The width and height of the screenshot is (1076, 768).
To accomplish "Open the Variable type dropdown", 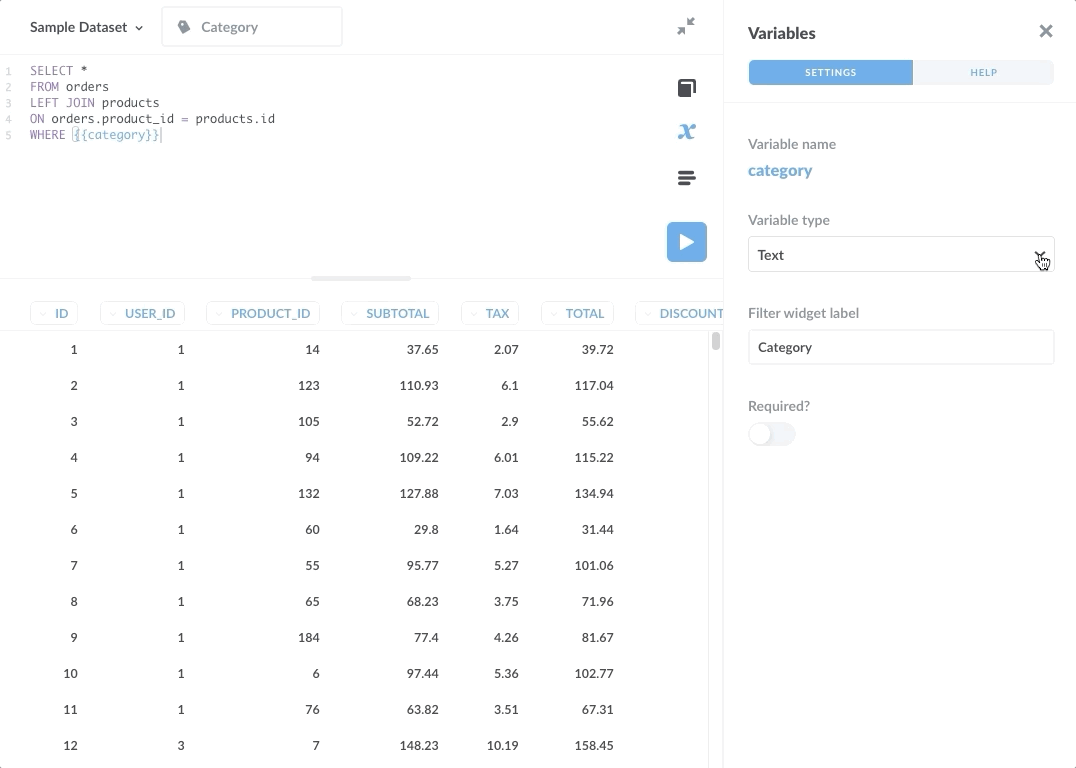I will click(900, 255).
